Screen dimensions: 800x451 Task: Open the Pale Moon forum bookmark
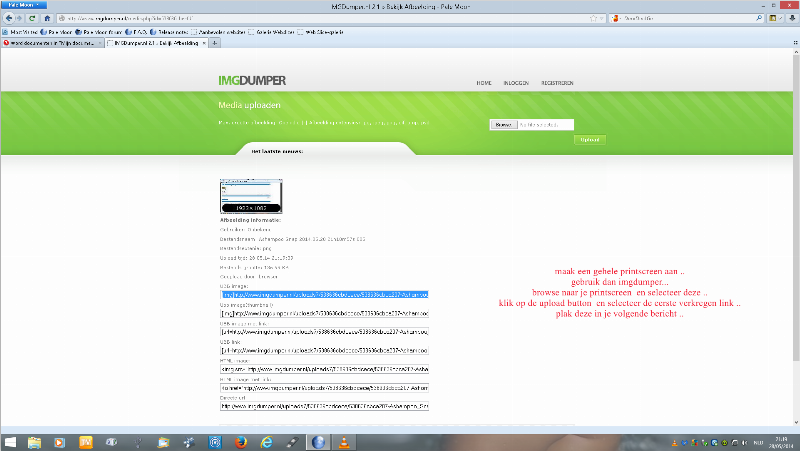[x=98, y=32]
